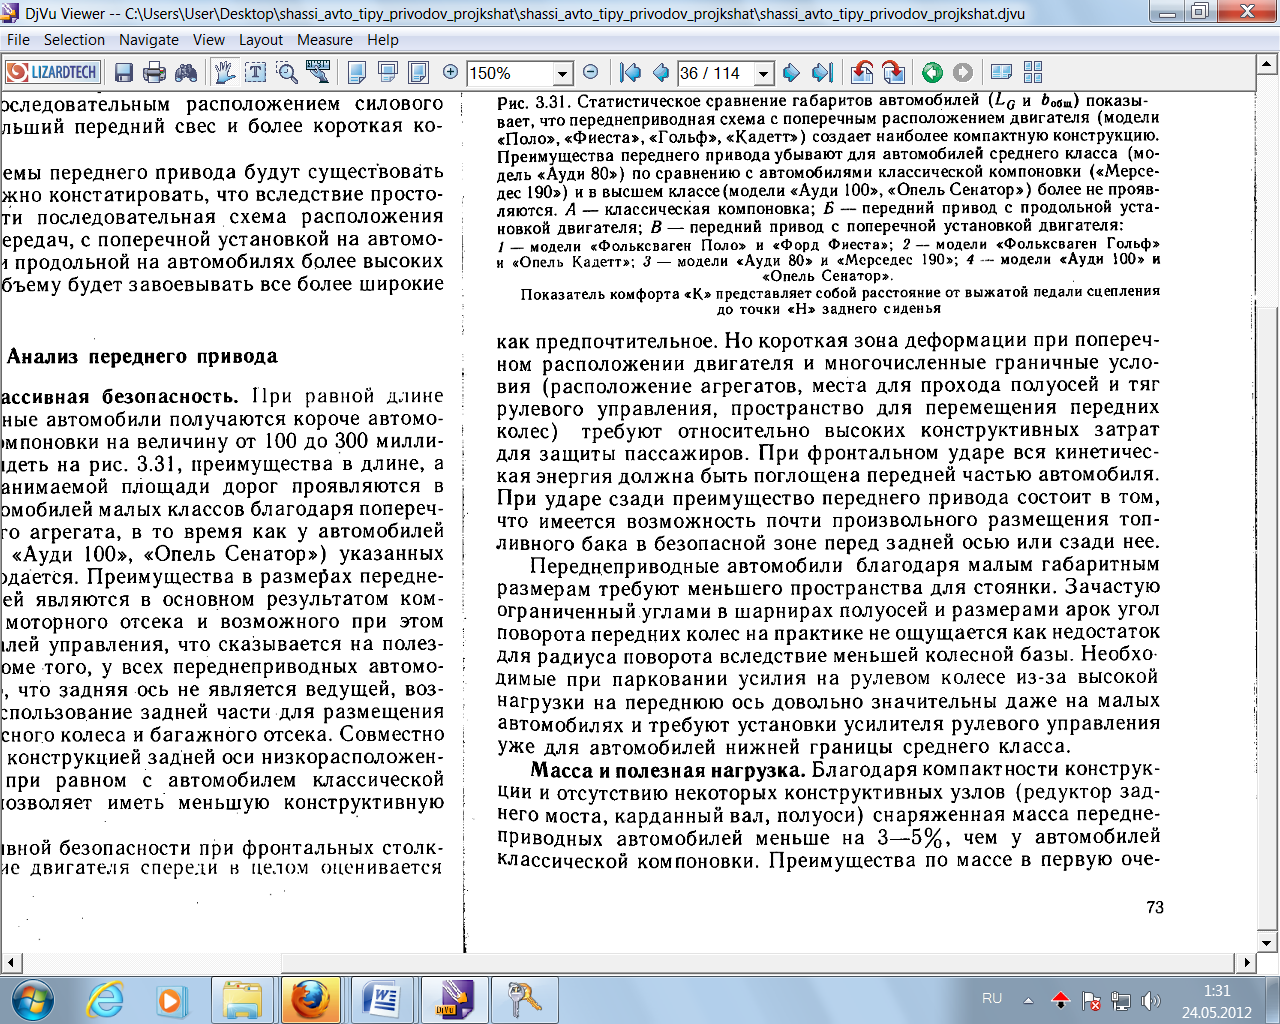Switch to side-by-side layout icon
Viewport: 1280px width, 1024px height.
click(x=418, y=72)
